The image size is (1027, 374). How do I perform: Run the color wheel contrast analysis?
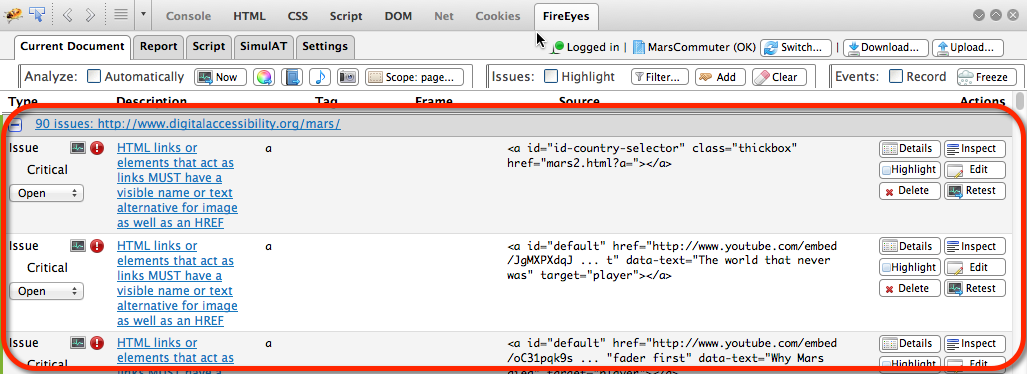(264, 77)
